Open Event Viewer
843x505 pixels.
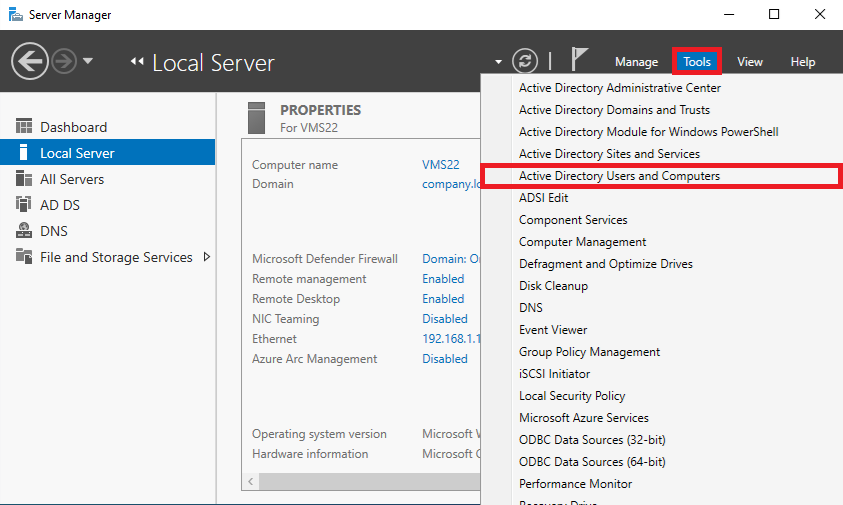pyautogui.click(x=553, y=330)
